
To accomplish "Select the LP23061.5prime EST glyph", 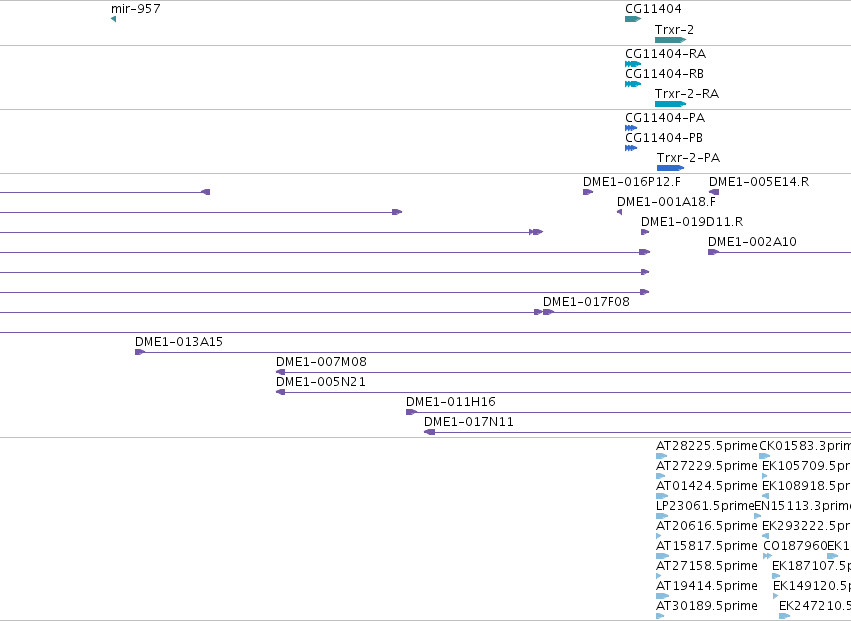I will 662,516.
